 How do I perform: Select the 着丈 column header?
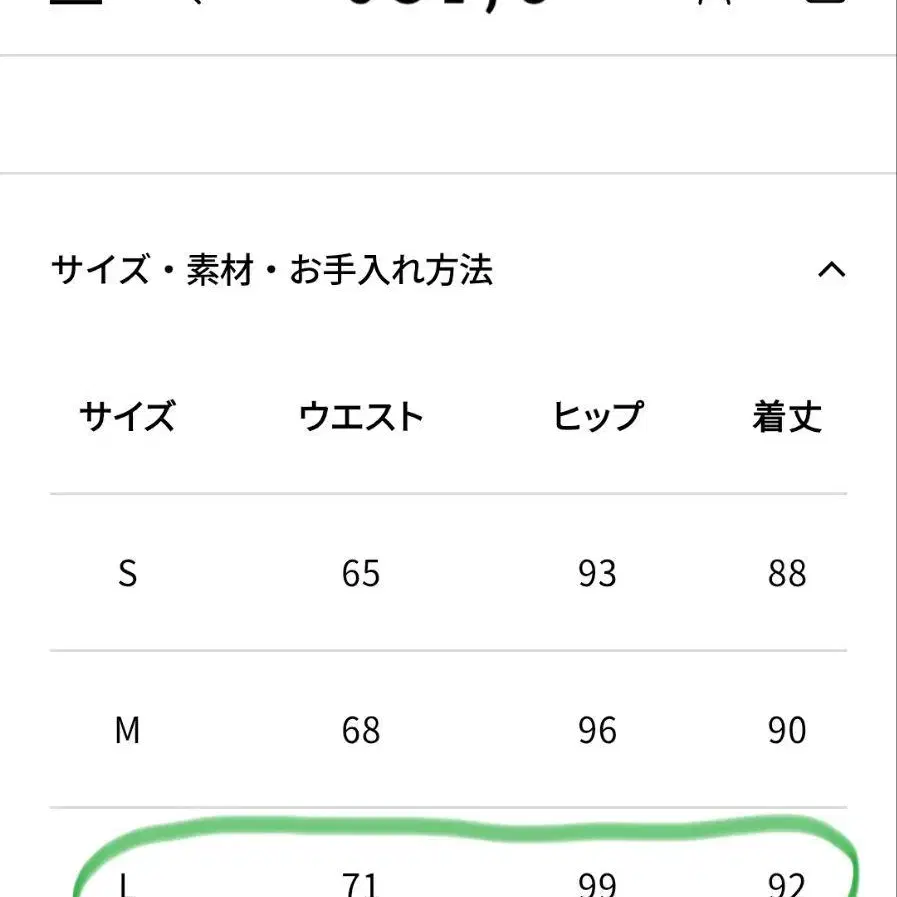coord(787,416)
